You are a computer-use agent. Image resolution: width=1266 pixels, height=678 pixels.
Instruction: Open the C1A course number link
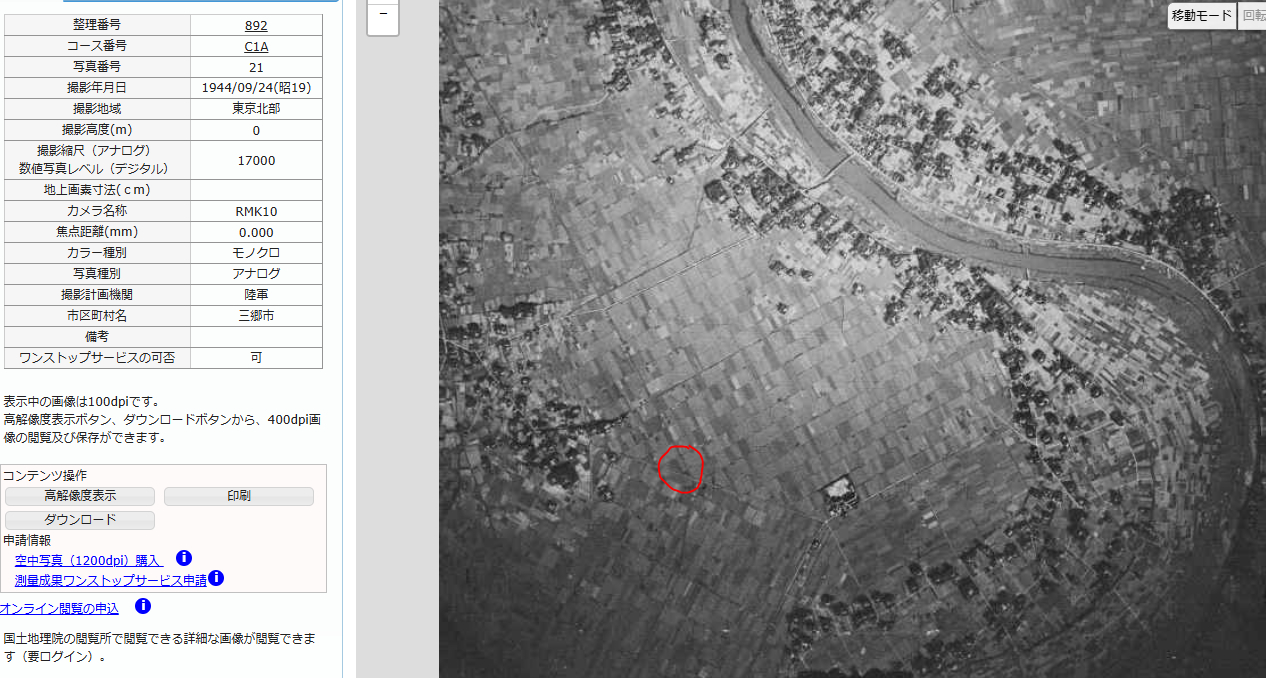click(x=256, y=47)
